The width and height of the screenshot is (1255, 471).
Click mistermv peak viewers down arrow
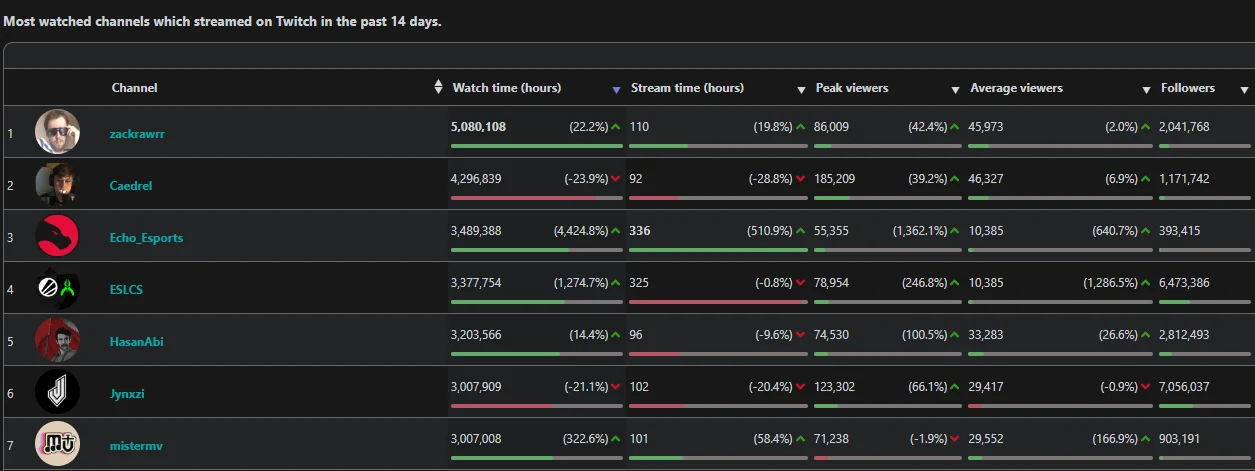point(955,439)
